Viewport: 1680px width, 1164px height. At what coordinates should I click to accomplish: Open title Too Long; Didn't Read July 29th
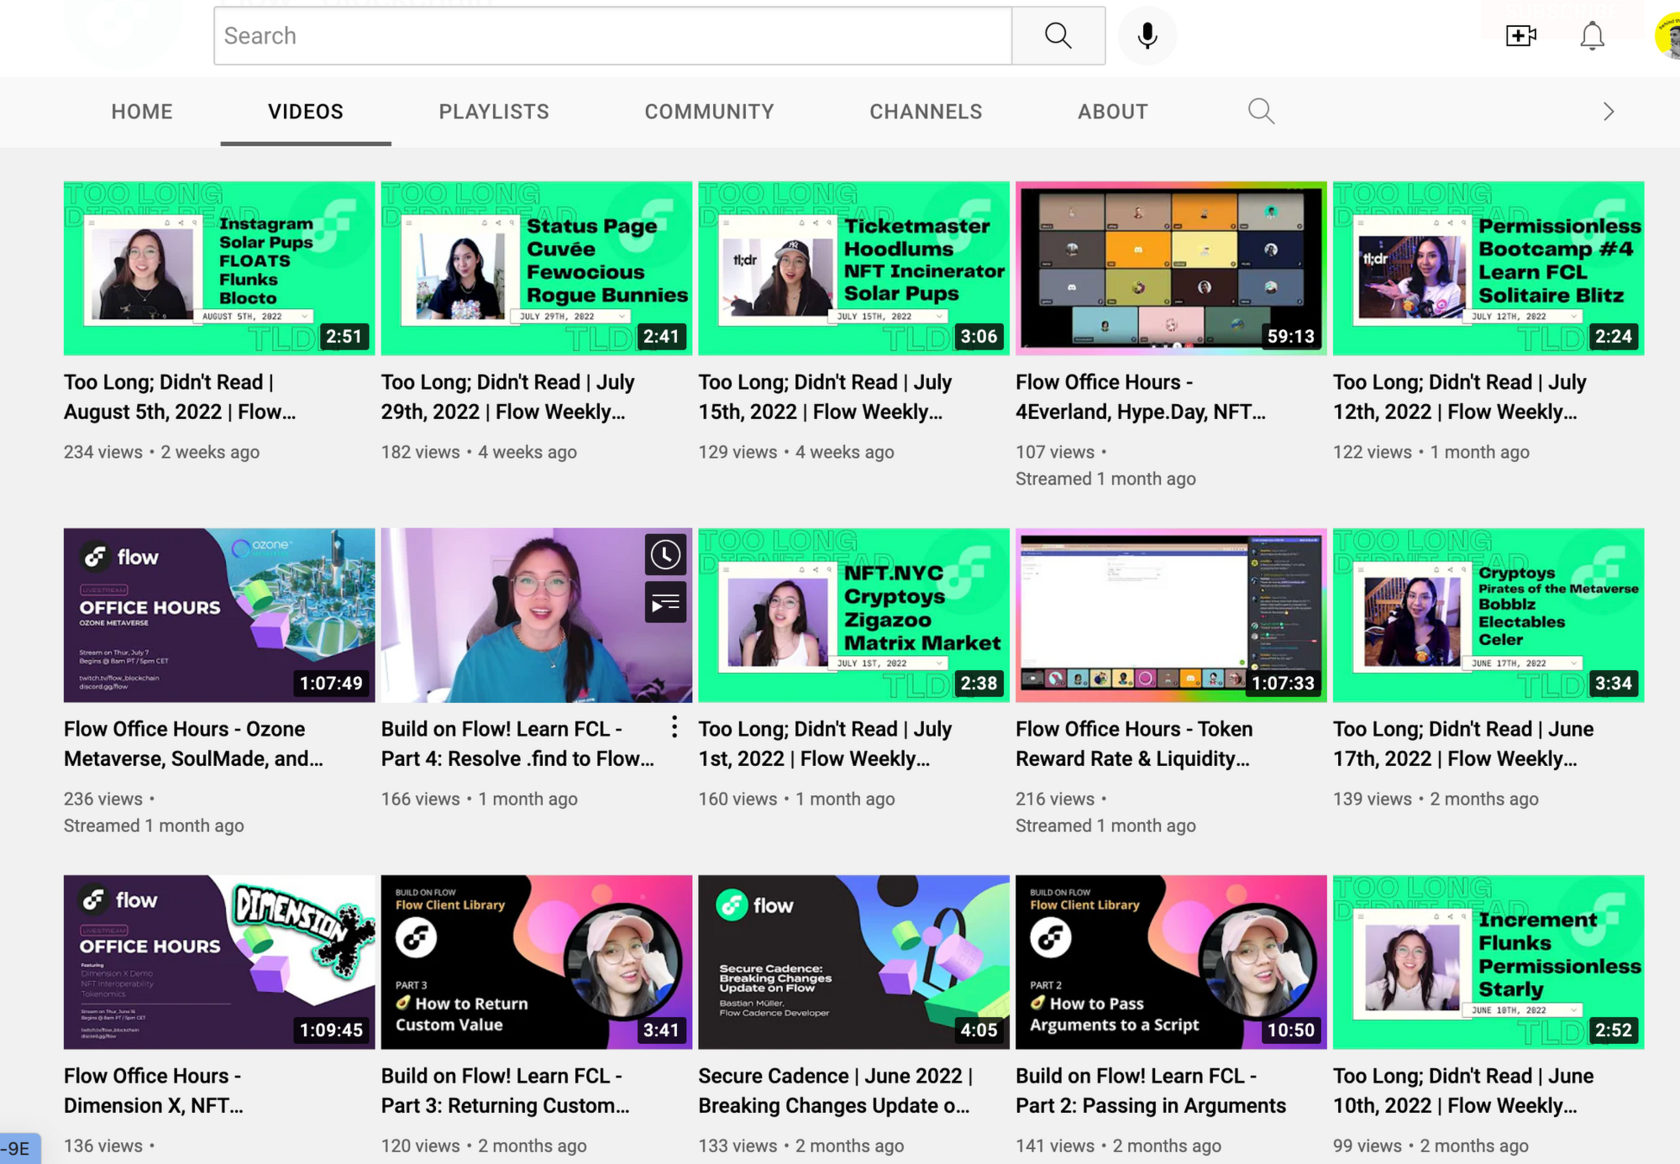point(508,397)
